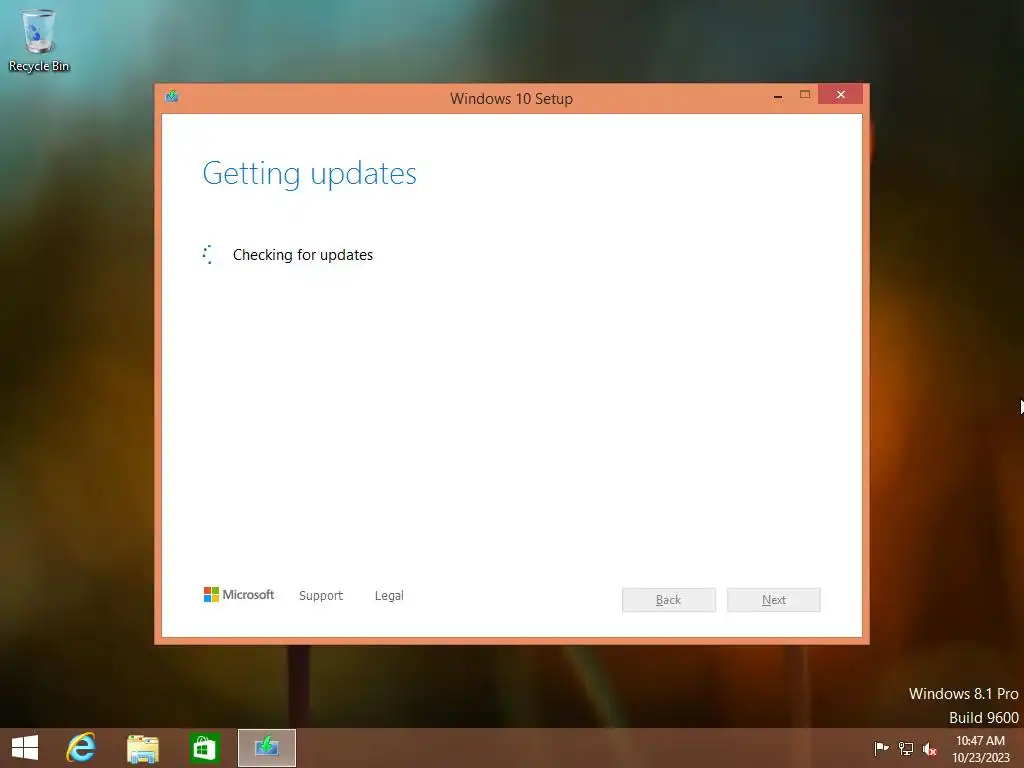Show the clock and date flyout
The image size is (1024, 768).
pyautogui.click(x=980, y=748)
